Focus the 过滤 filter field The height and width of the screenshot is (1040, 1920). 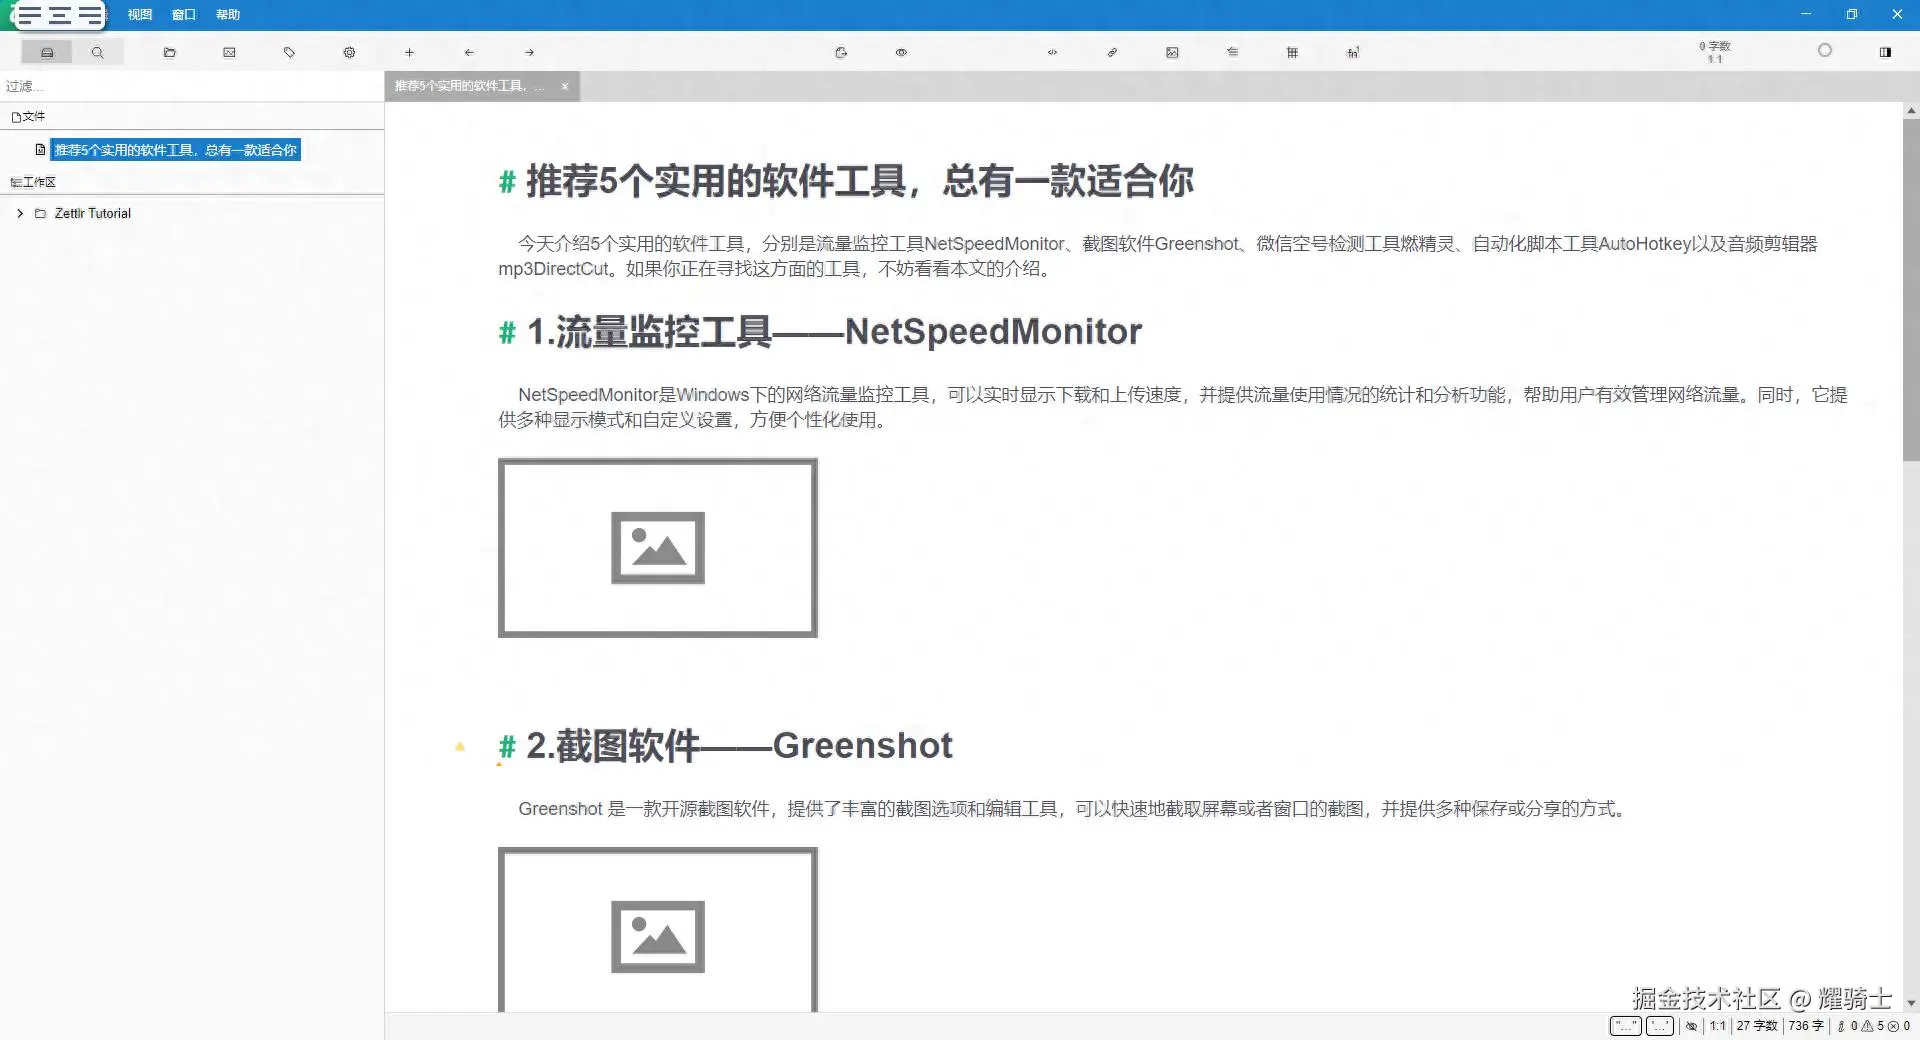(192, 86)
